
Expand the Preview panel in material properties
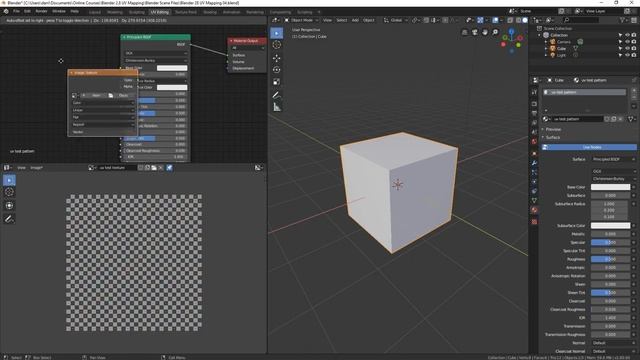click(x=553, y=129)
